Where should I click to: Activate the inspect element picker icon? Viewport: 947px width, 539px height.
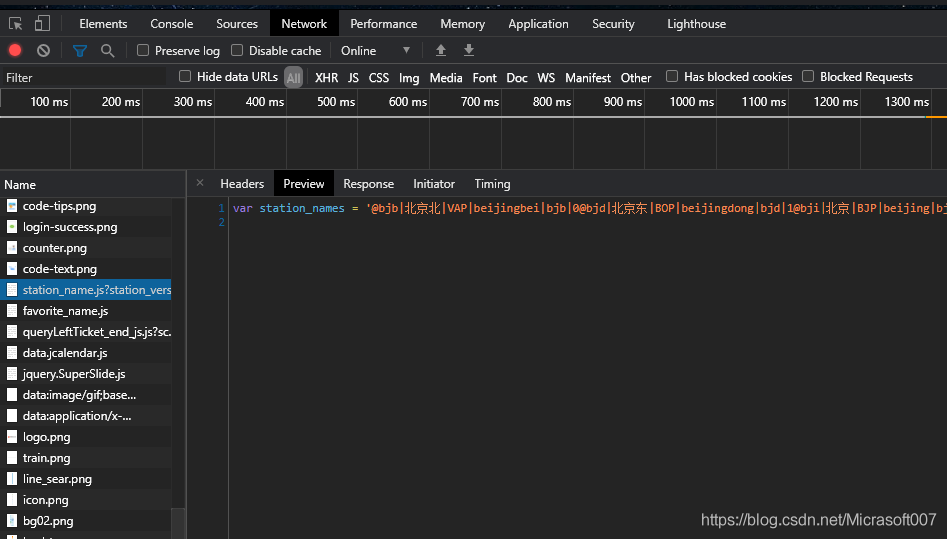point(16,24)
